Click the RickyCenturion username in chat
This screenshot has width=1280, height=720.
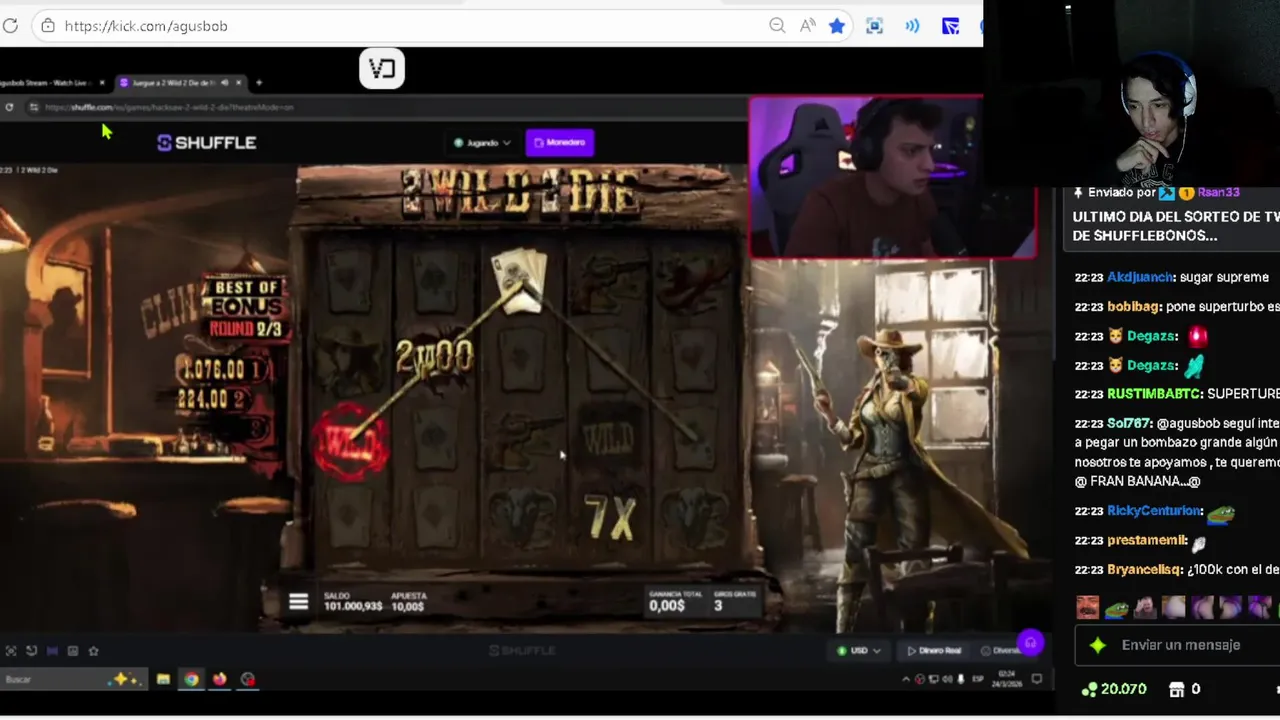[1154, 511]
